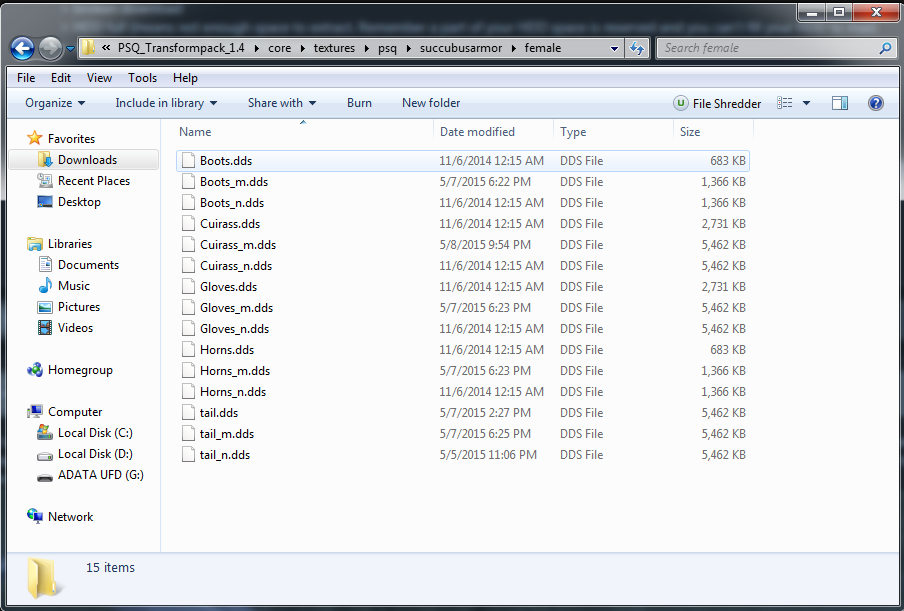Open ADATA UFD (G:) drive
The height and width of the screenshot is (611, 904).
pos(90,475)
